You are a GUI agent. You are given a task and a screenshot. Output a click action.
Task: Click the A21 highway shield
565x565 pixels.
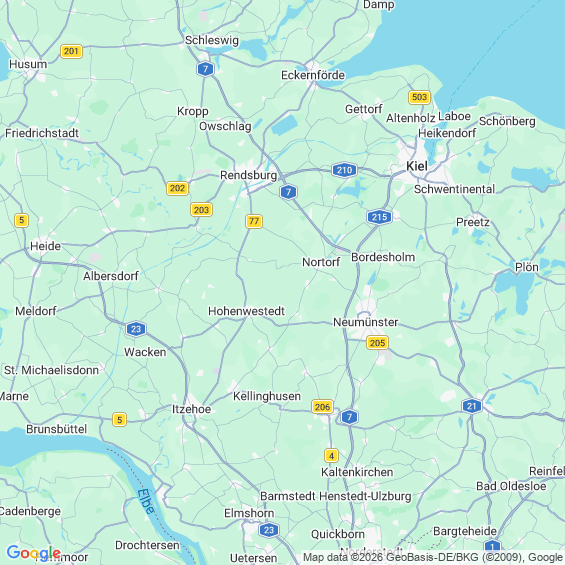(x=472, y=406)
